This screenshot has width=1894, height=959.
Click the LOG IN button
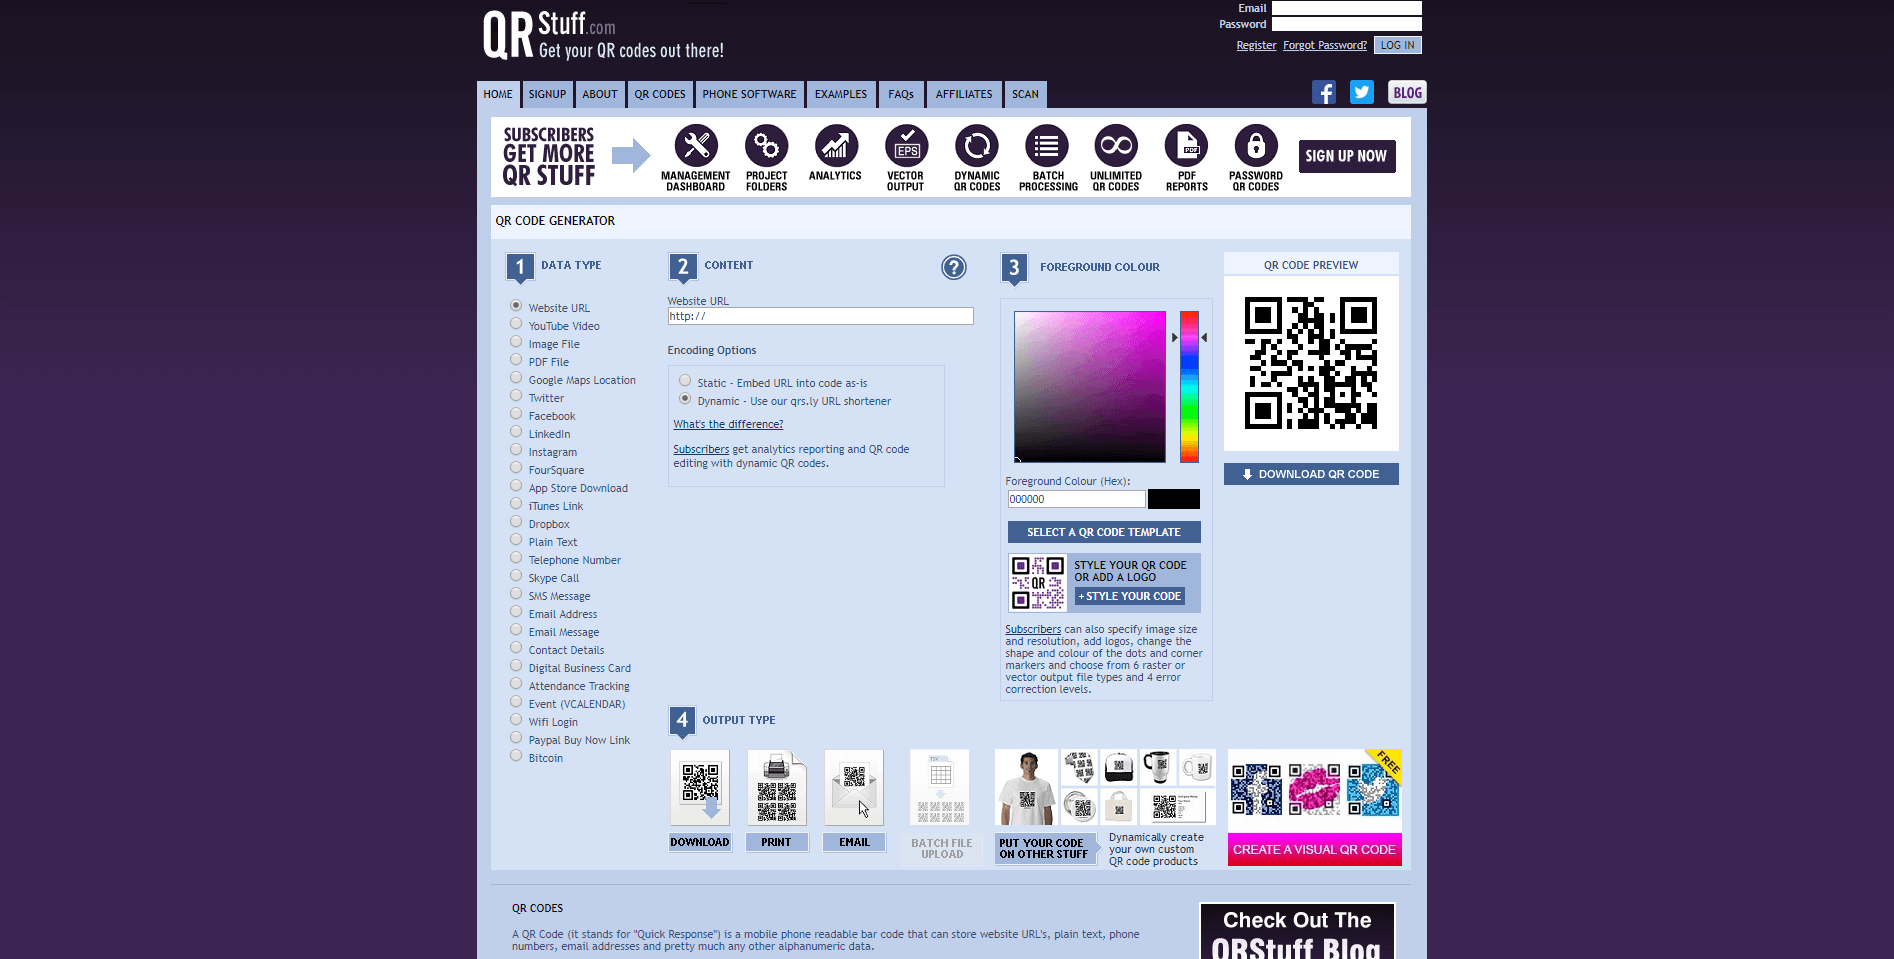(1398, 45)
